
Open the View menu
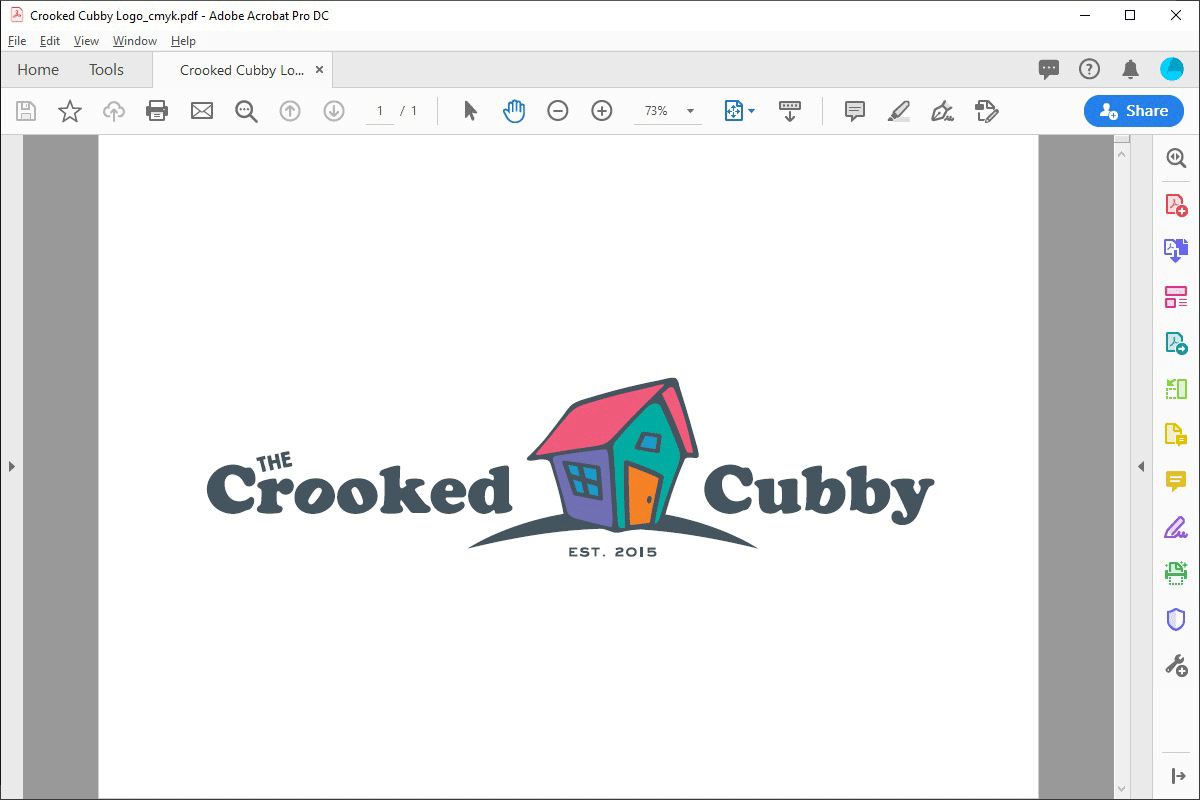coord(87,41)
